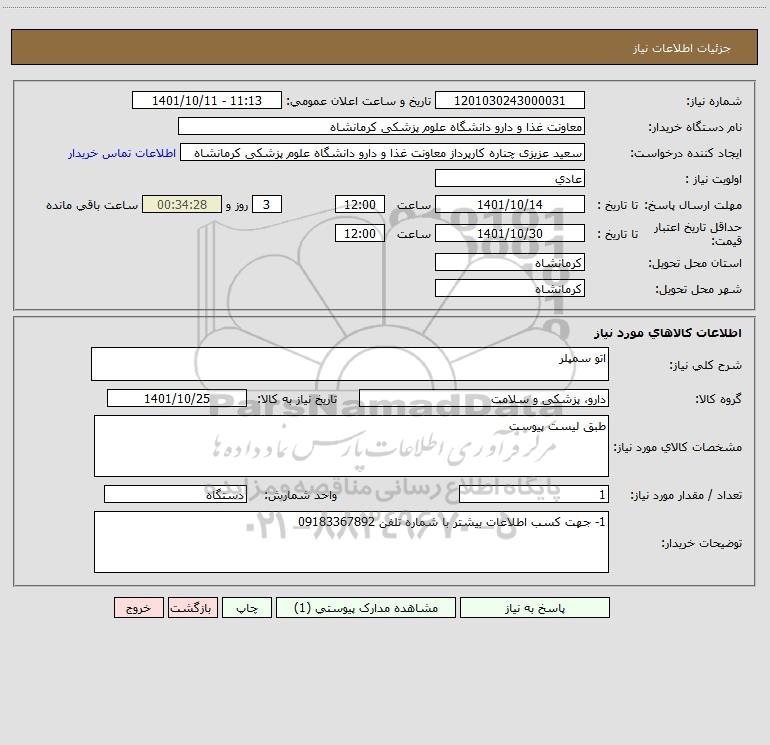Click the گروه کالا field

point(484,398)
